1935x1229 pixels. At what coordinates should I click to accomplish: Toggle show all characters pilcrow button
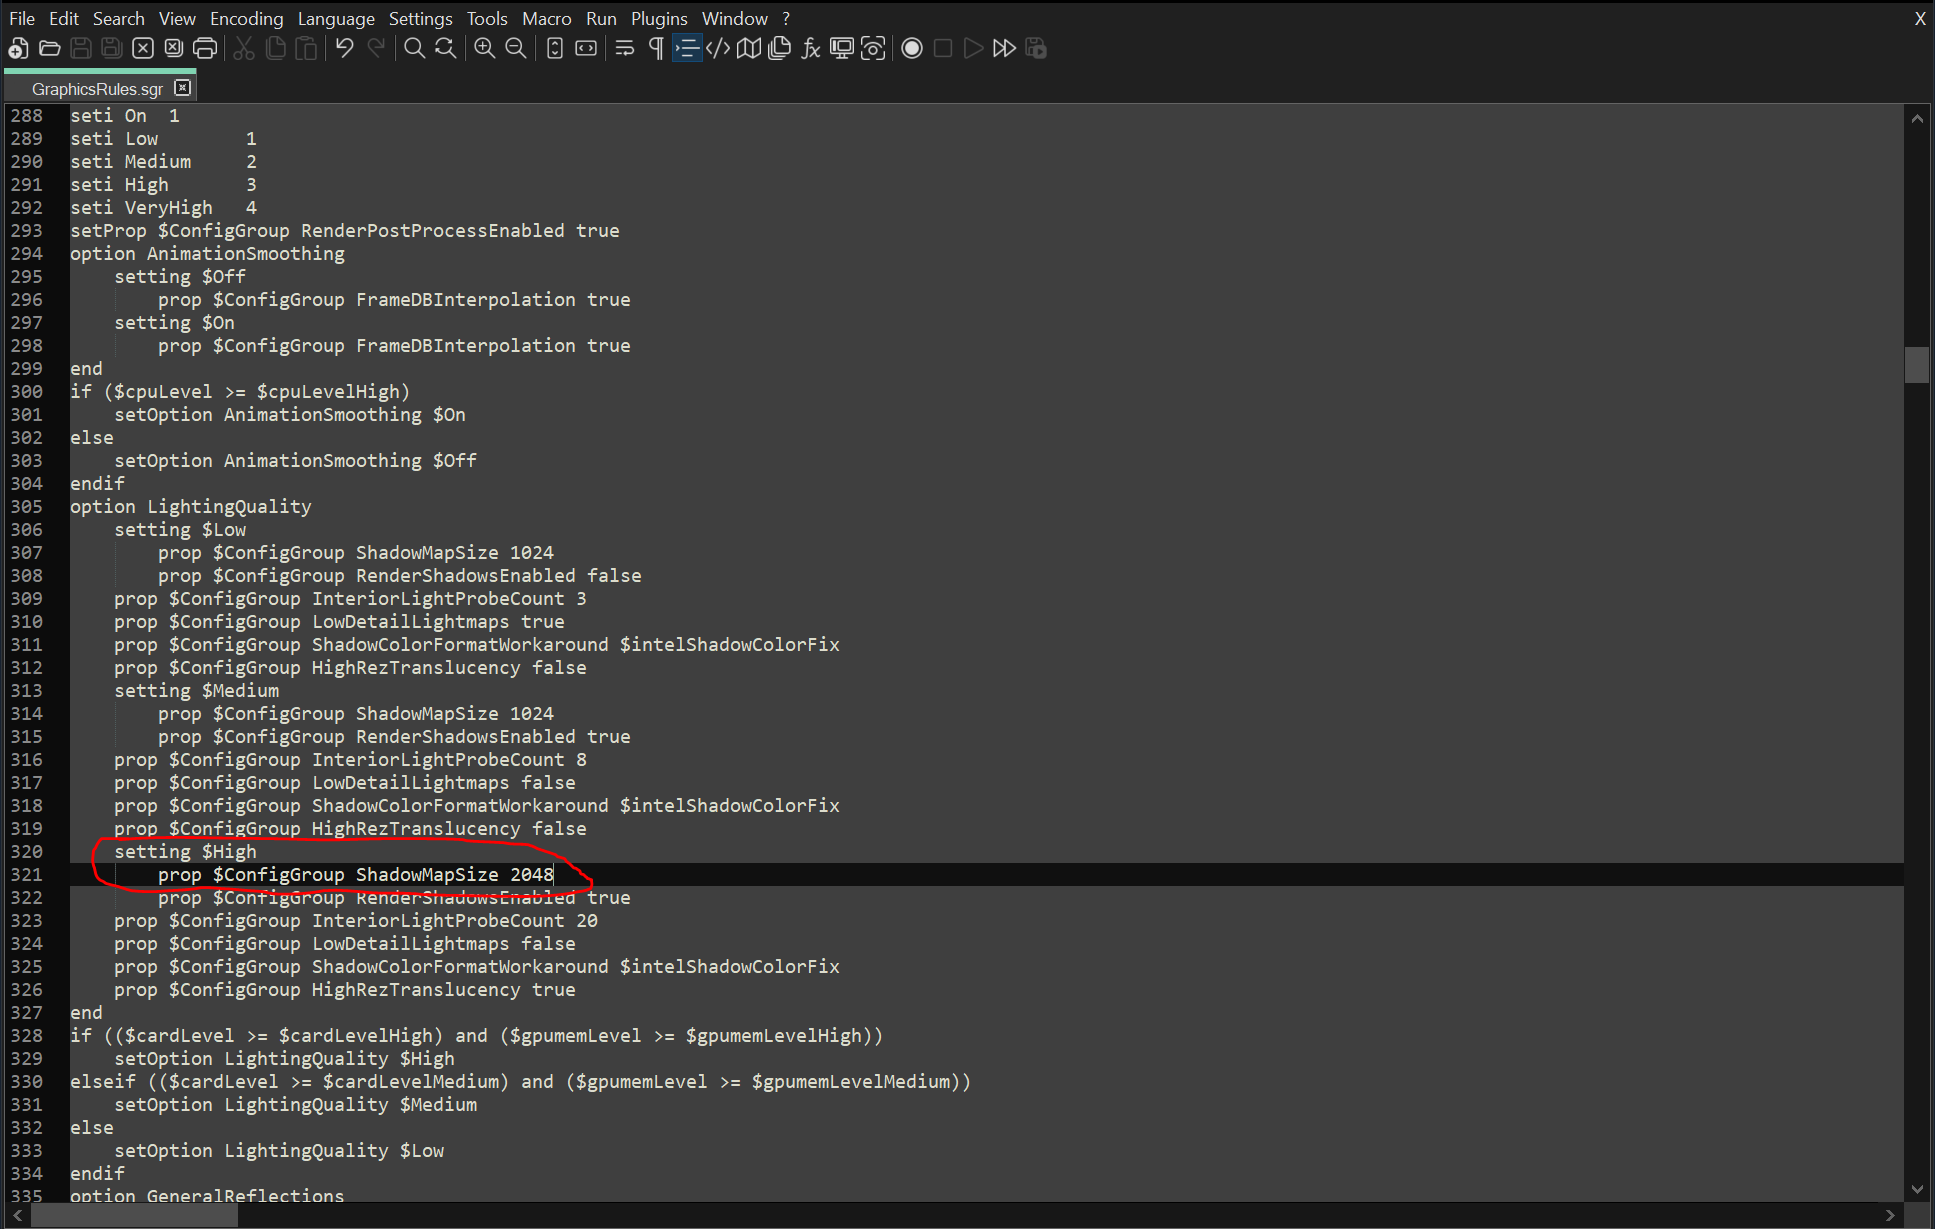coord(656,48)
